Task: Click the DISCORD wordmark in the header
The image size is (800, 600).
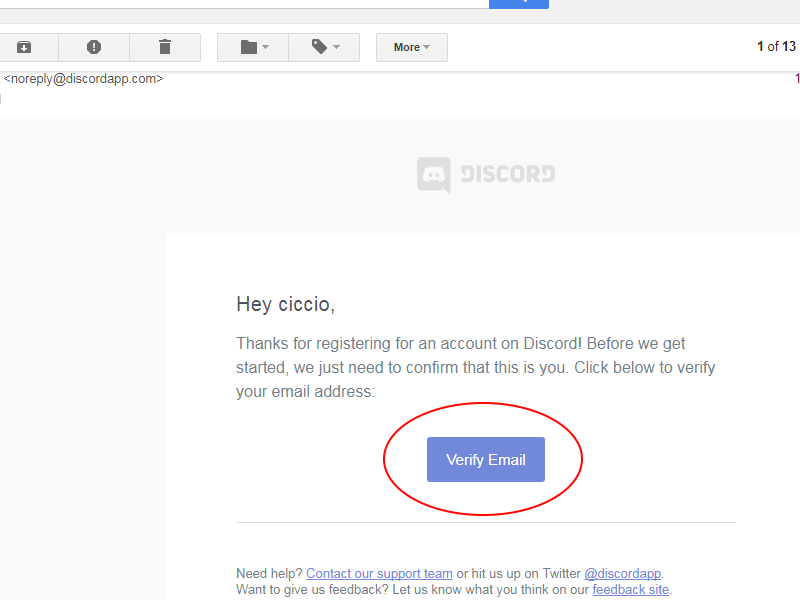Action: [508, 174]
